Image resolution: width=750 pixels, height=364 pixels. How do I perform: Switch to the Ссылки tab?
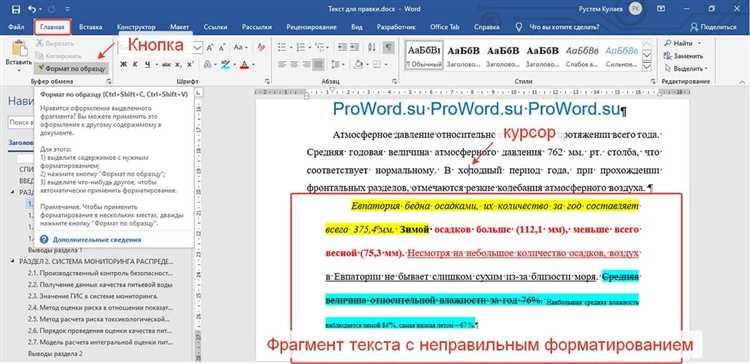pos(215,27)
